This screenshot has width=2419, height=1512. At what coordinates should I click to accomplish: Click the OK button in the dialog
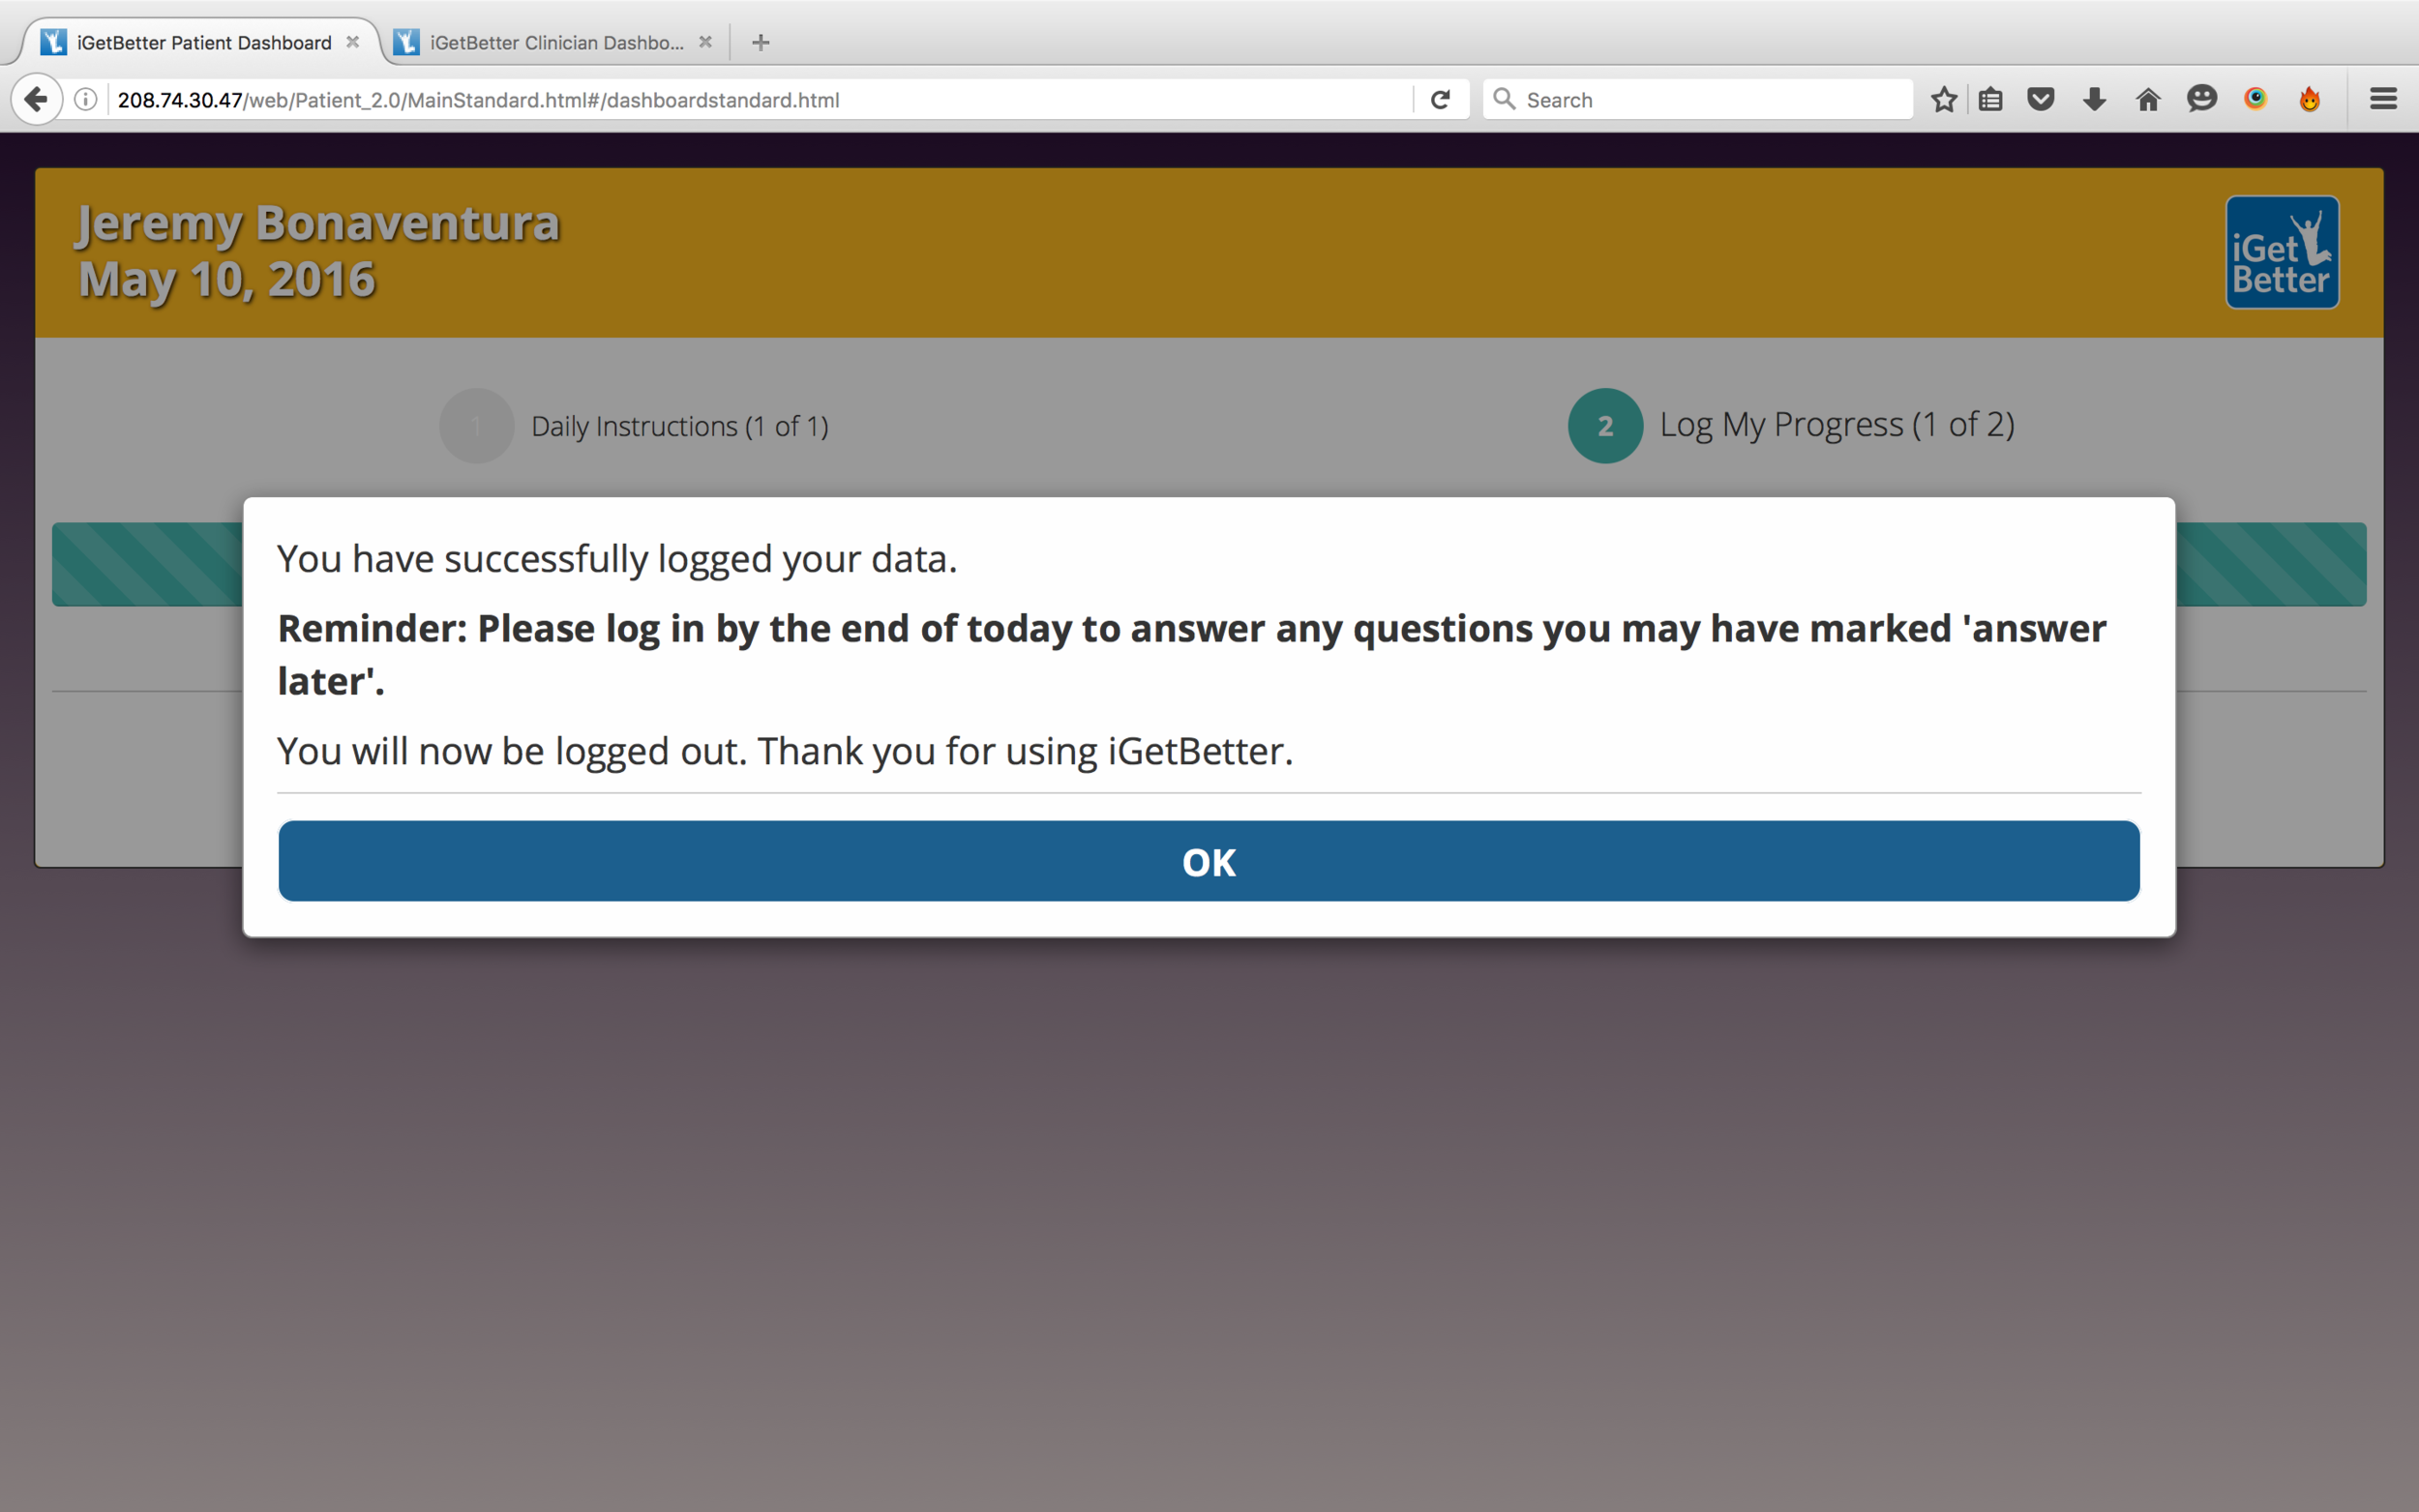[1208, 861]
